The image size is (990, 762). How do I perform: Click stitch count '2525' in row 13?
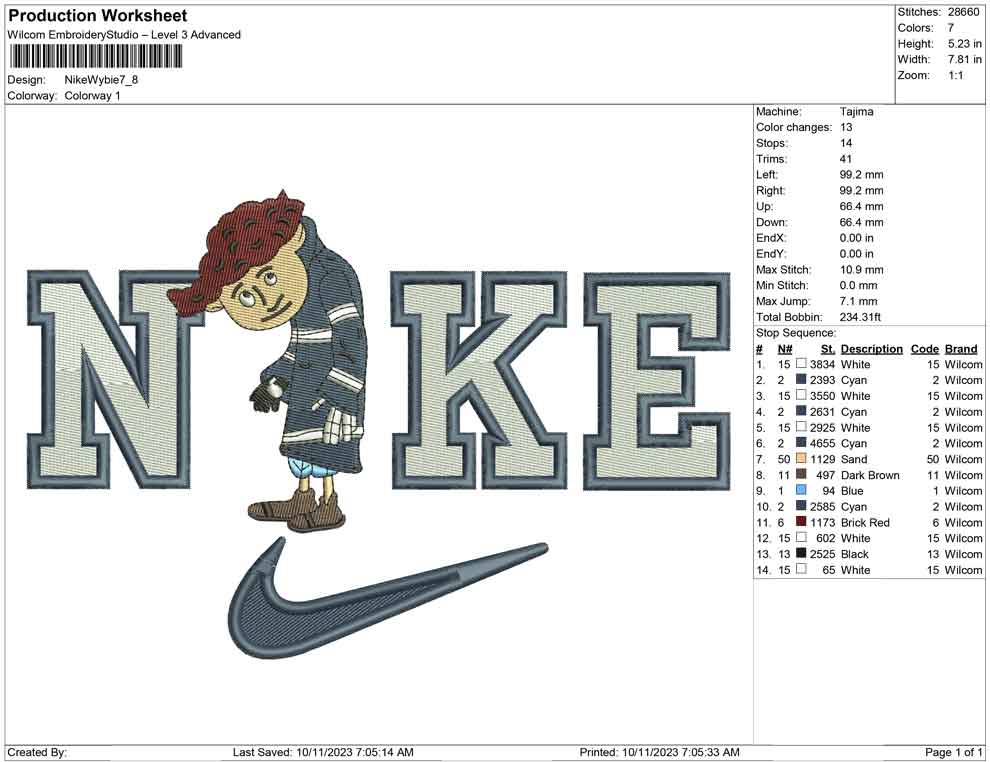click(x=823, y=554)
